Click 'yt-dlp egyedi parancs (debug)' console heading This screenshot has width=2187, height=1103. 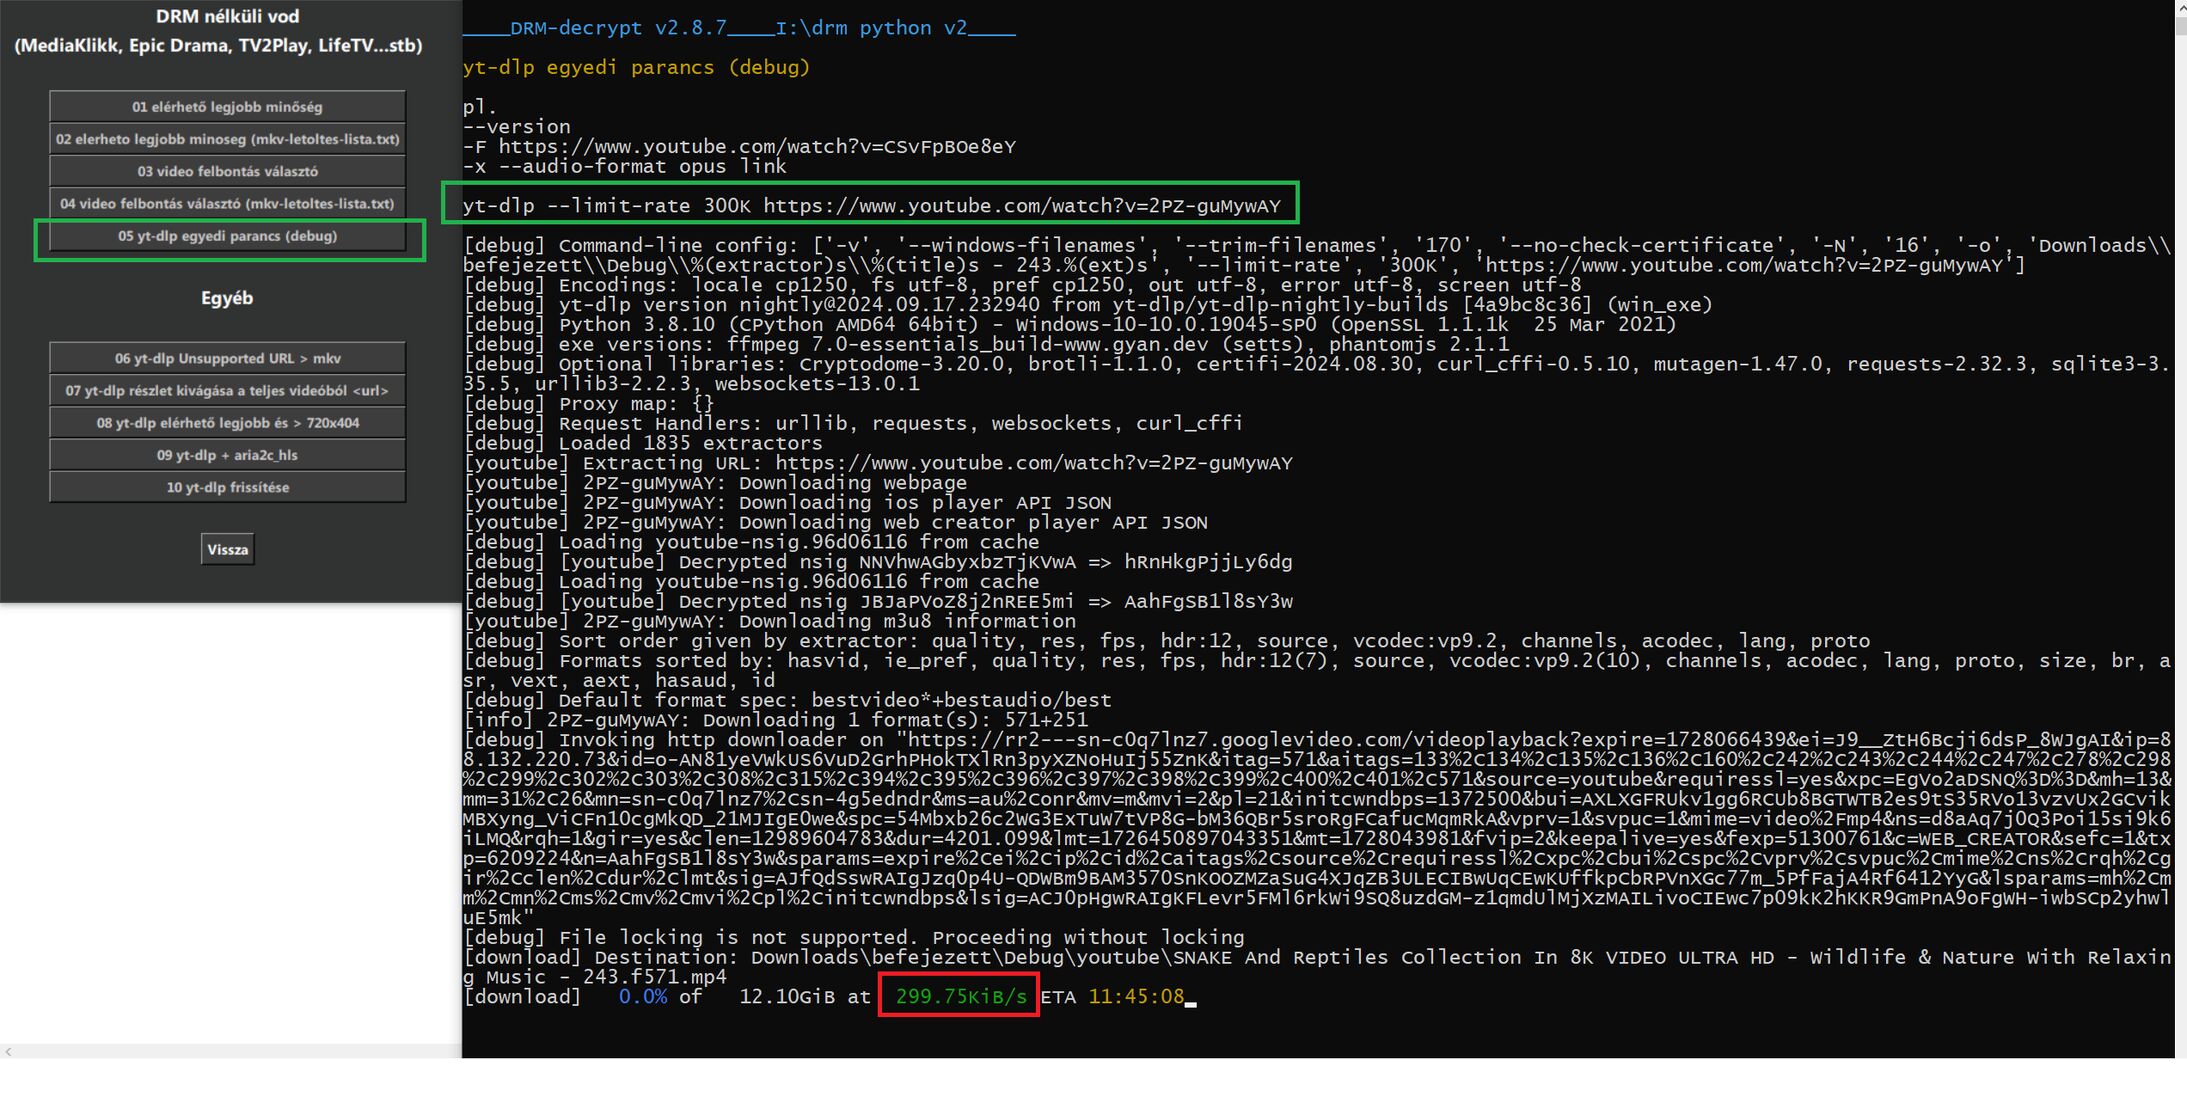636,67
